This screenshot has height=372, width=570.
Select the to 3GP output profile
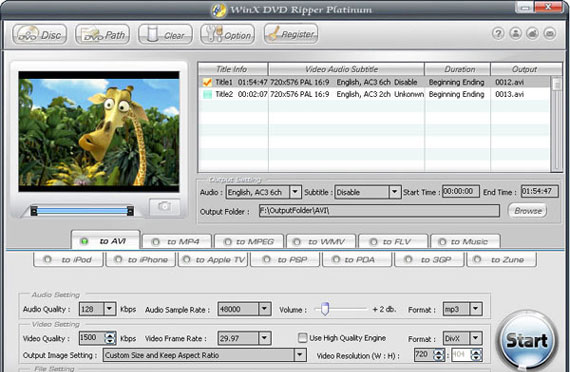(x=429, y=260)
